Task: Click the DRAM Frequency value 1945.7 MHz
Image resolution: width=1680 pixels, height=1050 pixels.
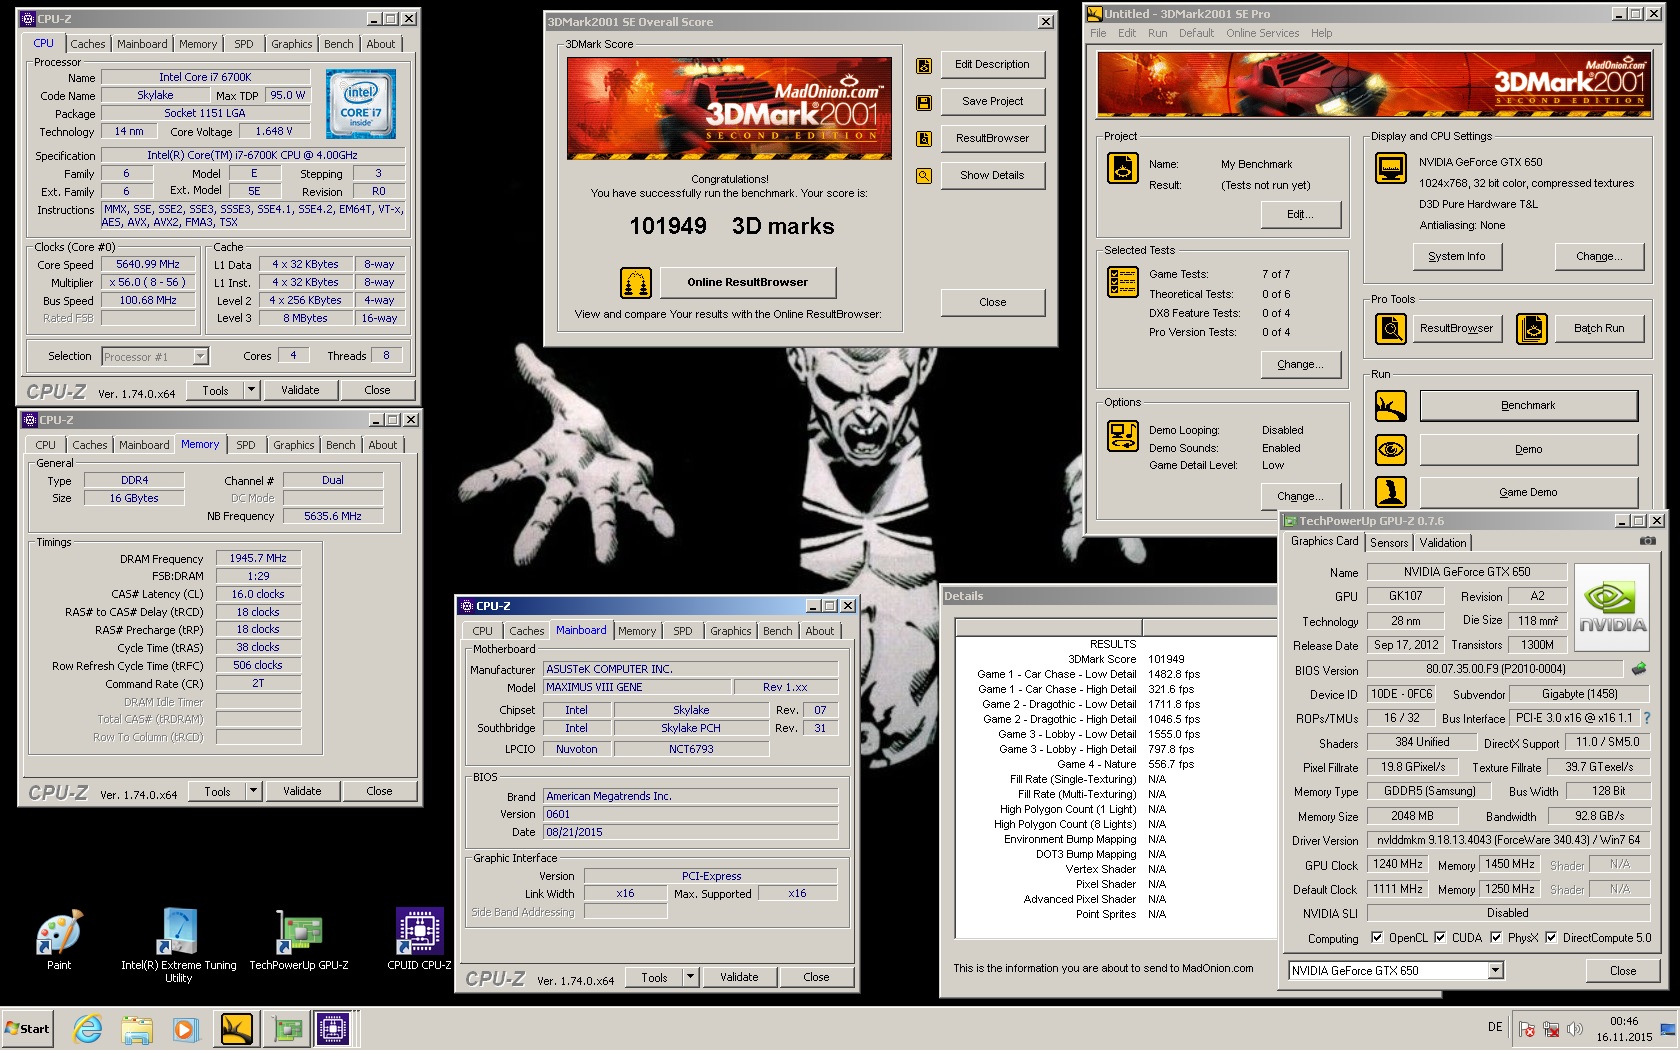Action: point(258,559)
